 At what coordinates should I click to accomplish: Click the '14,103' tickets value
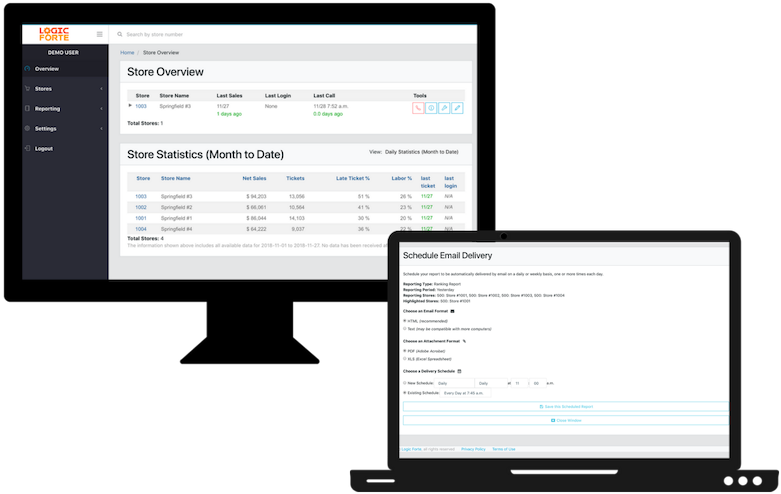(297, 218)
